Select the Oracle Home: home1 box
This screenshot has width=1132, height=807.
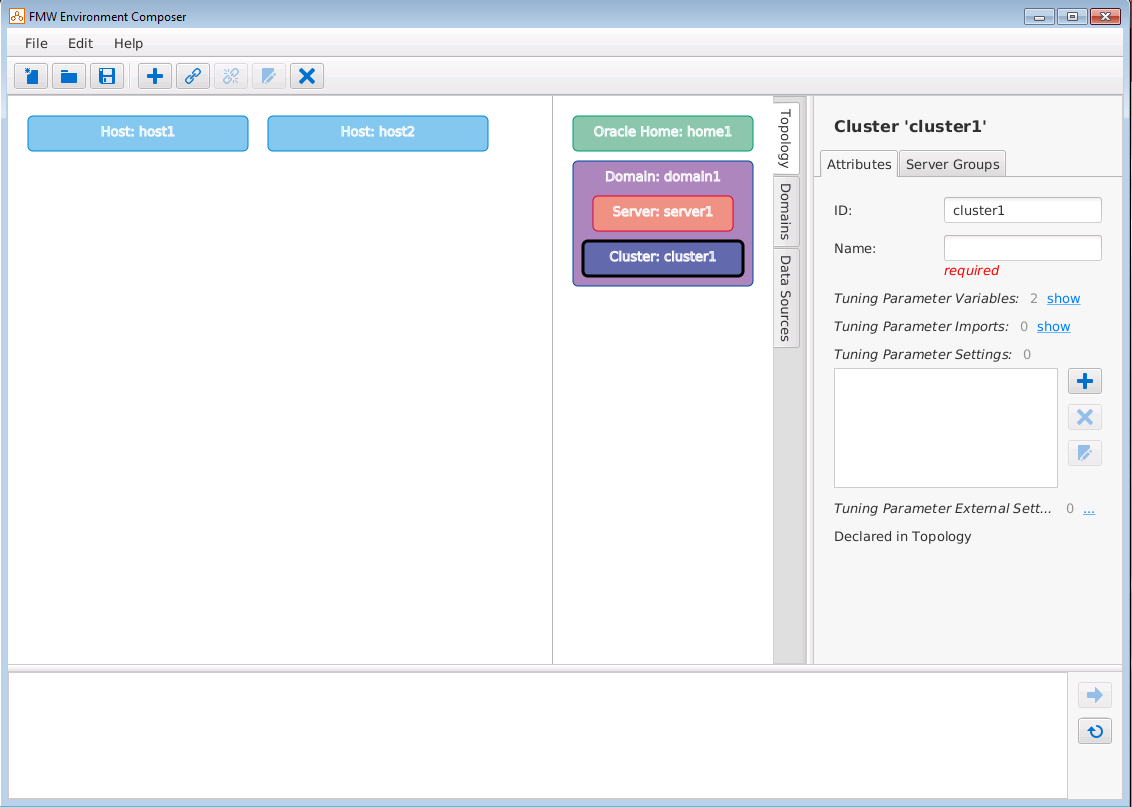(x=663, y=133)
